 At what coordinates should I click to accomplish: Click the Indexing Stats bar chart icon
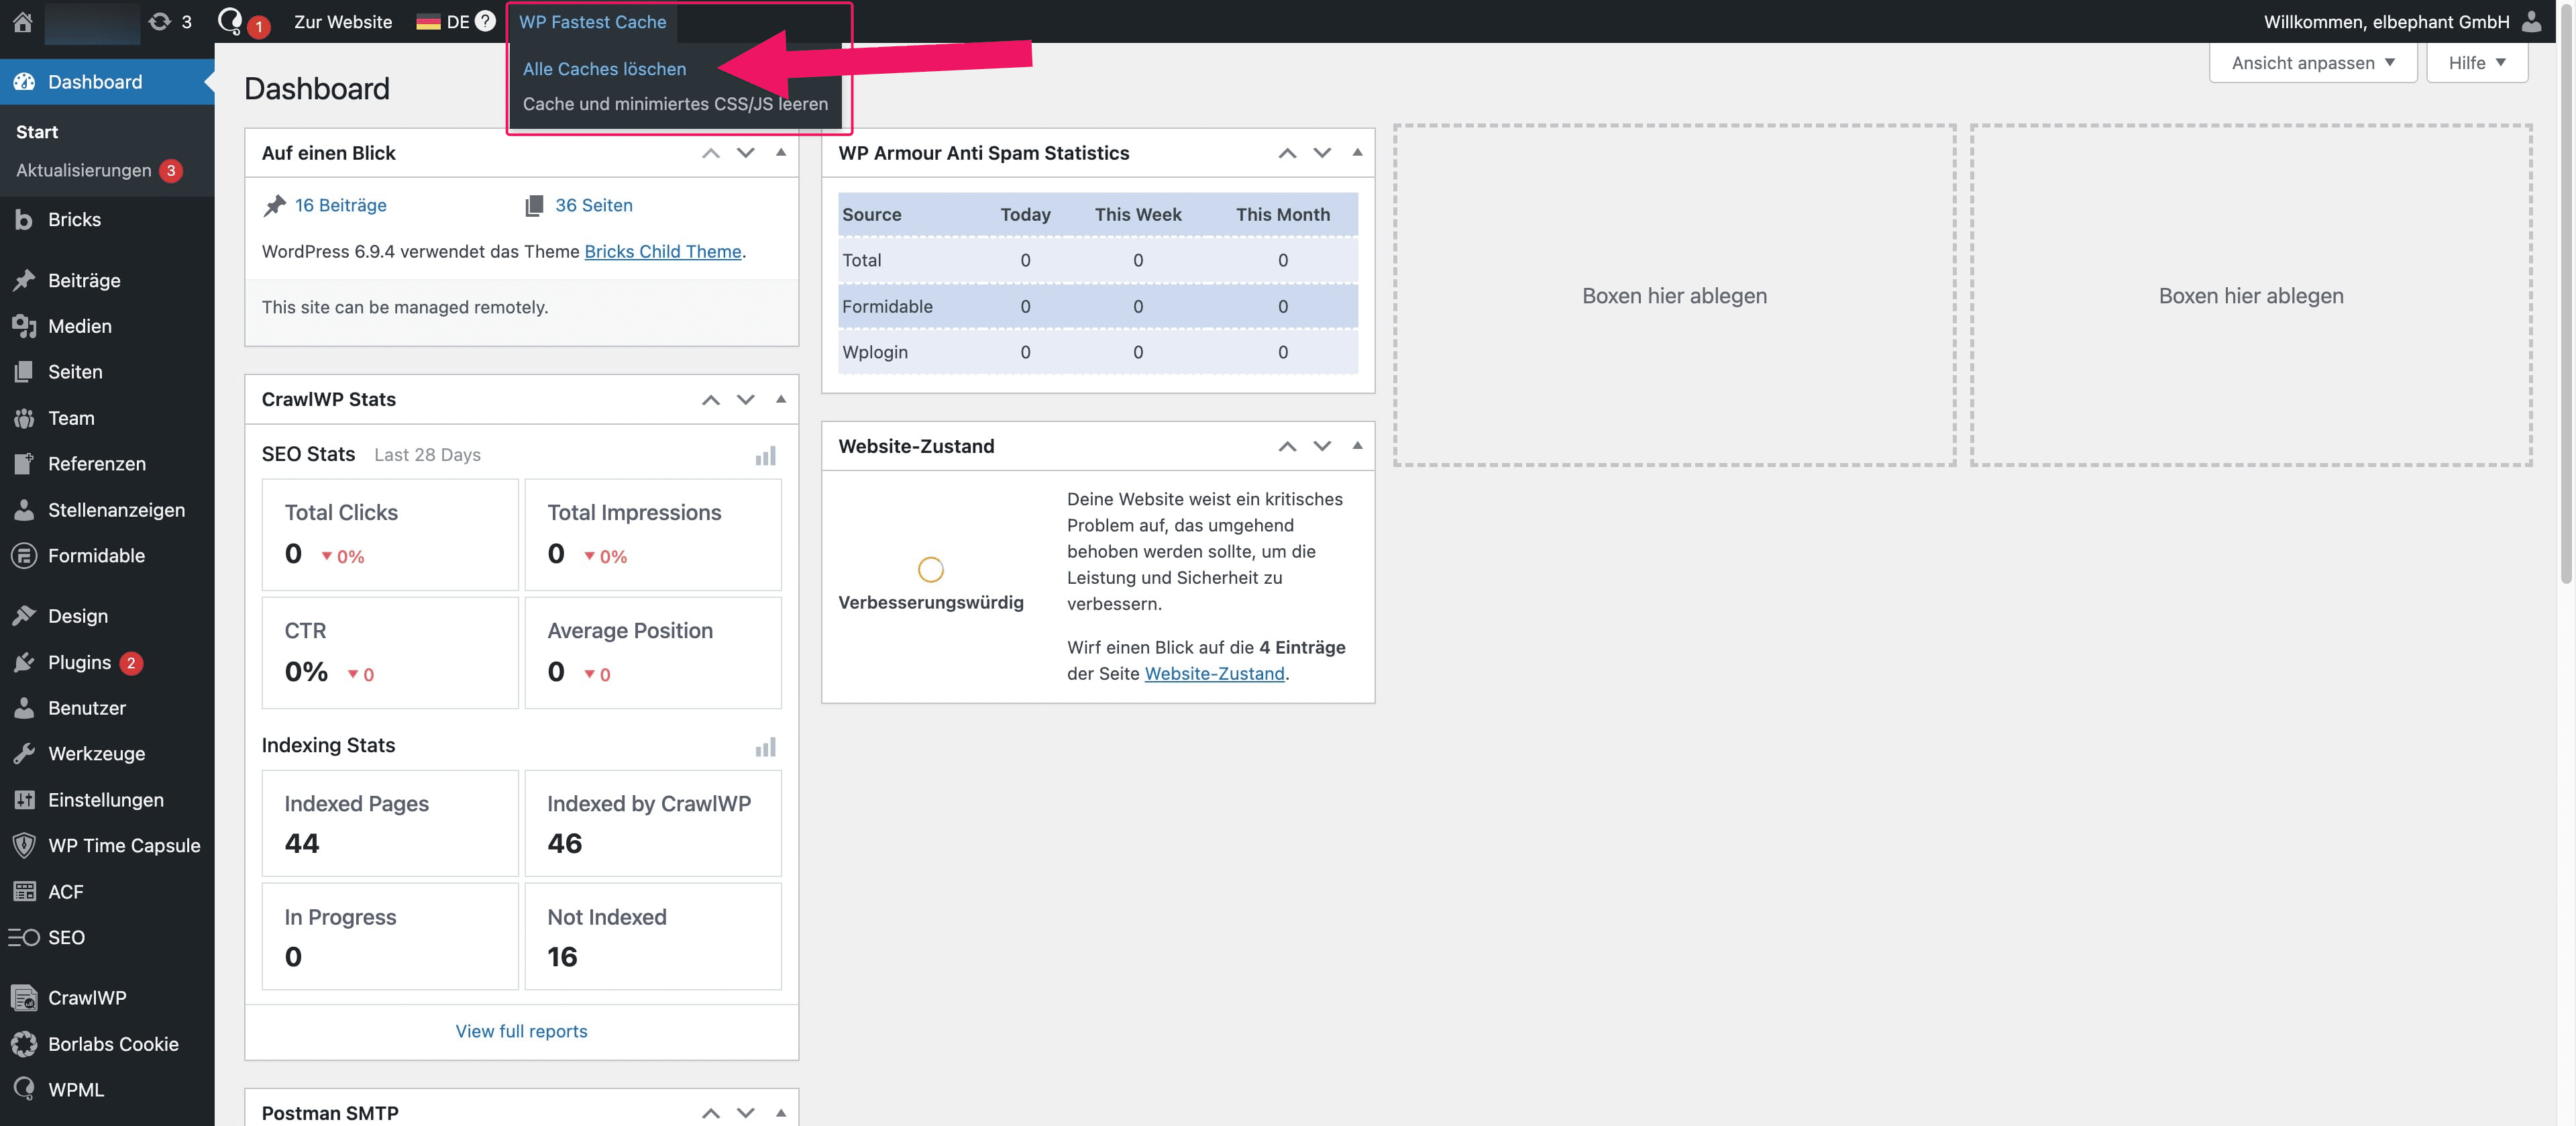coord(765,747)
